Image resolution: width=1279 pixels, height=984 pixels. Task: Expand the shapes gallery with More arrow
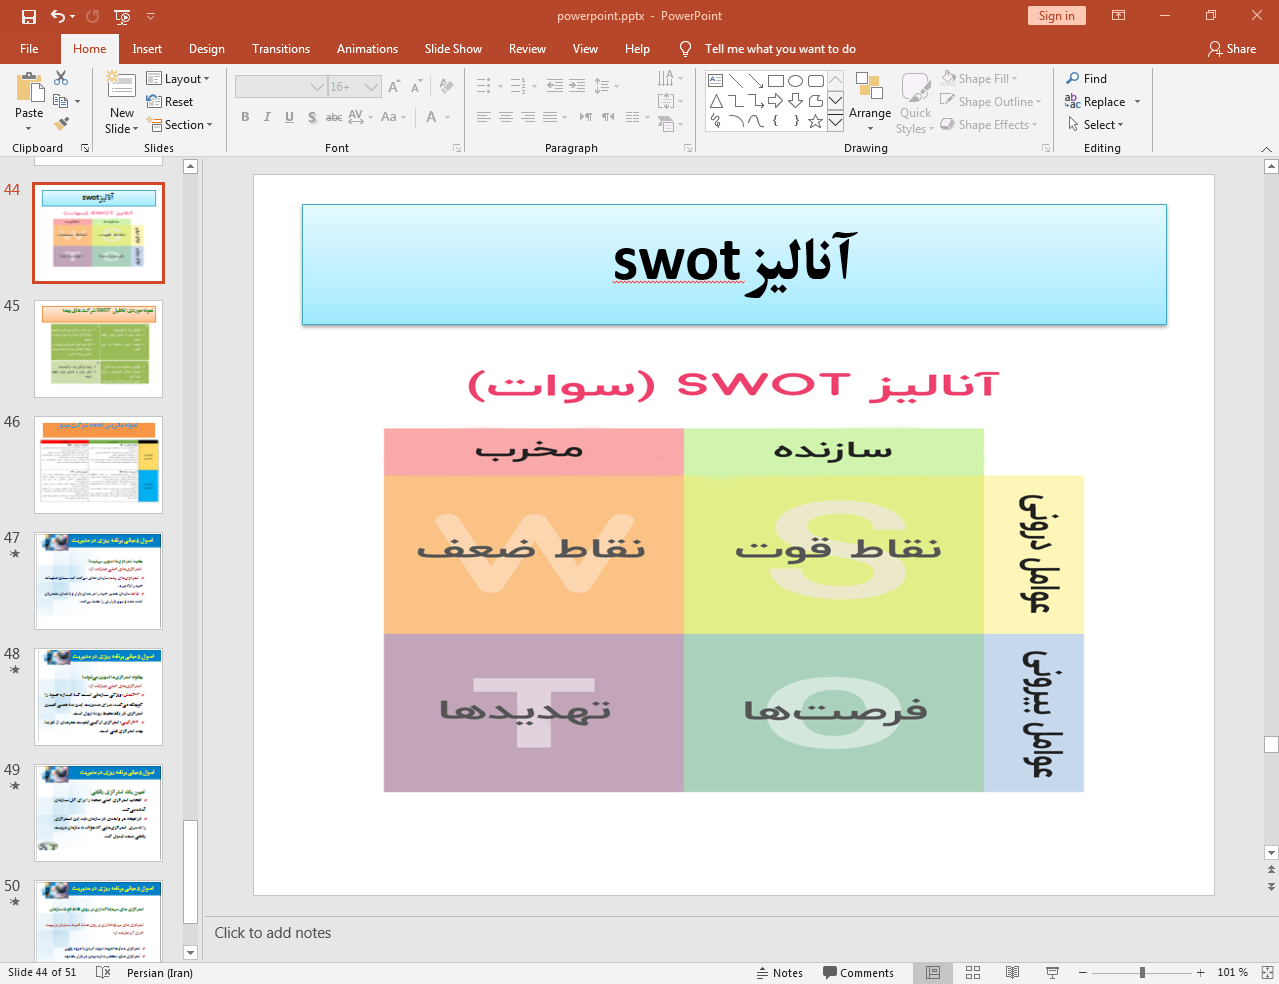[835, 123]
